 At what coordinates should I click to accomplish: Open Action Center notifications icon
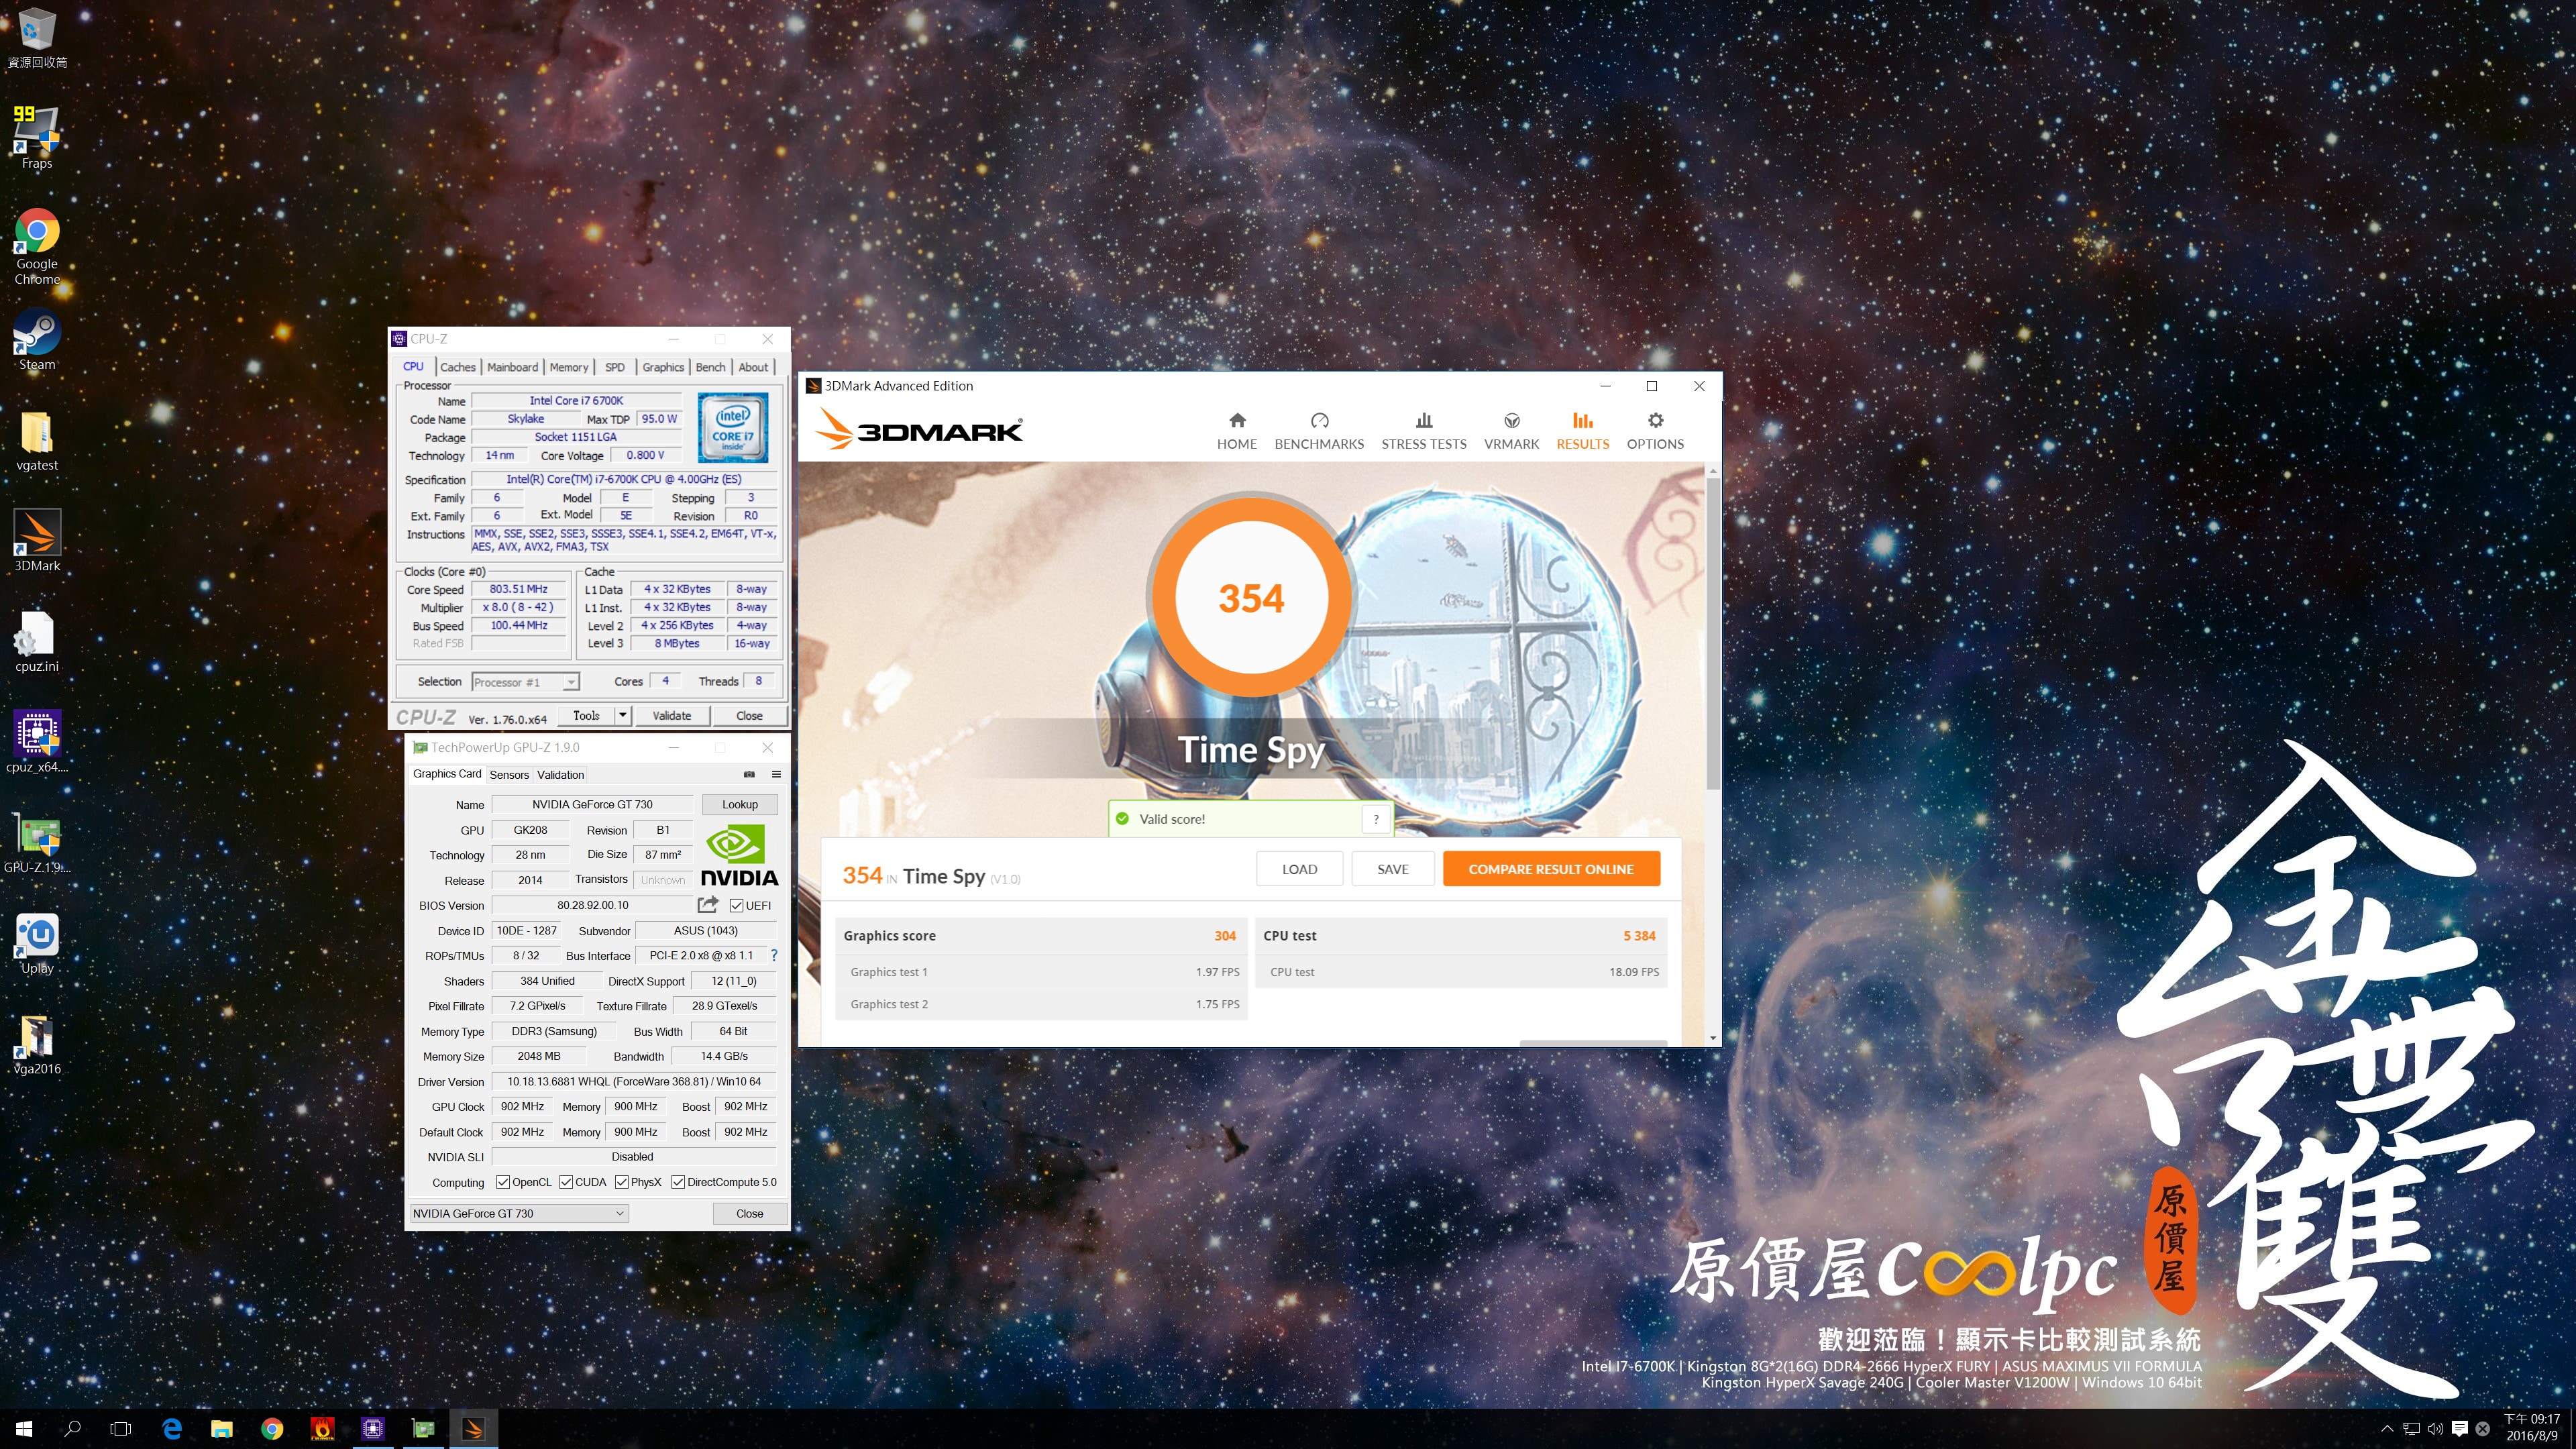tap(2459, 1429)
